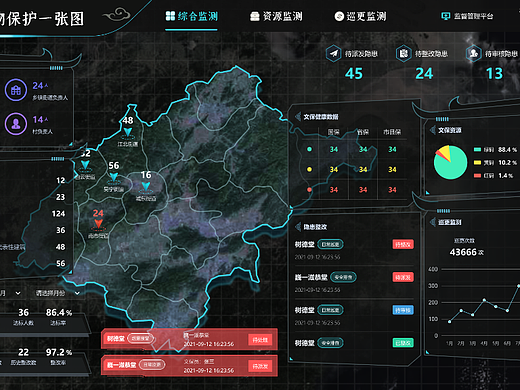Click the status button on upper red alert card

[x=260, y=340]
